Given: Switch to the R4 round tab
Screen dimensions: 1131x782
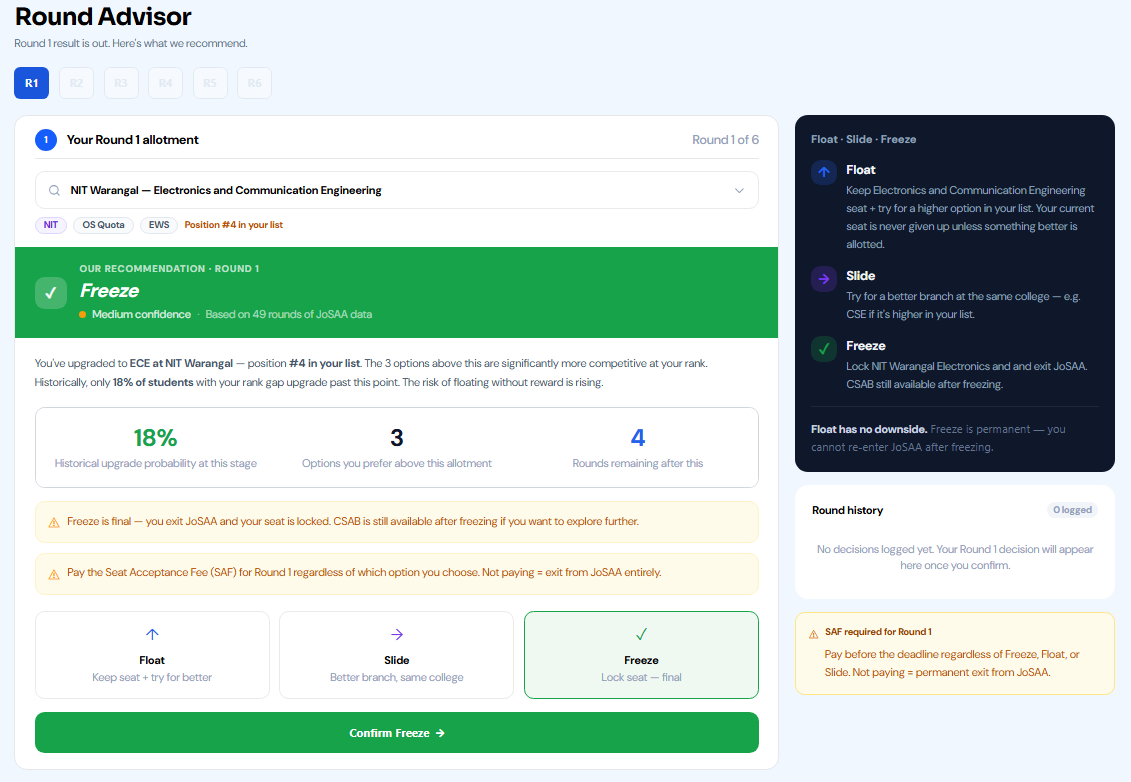Looking at the screenshot, I should (x=166, y=83).
